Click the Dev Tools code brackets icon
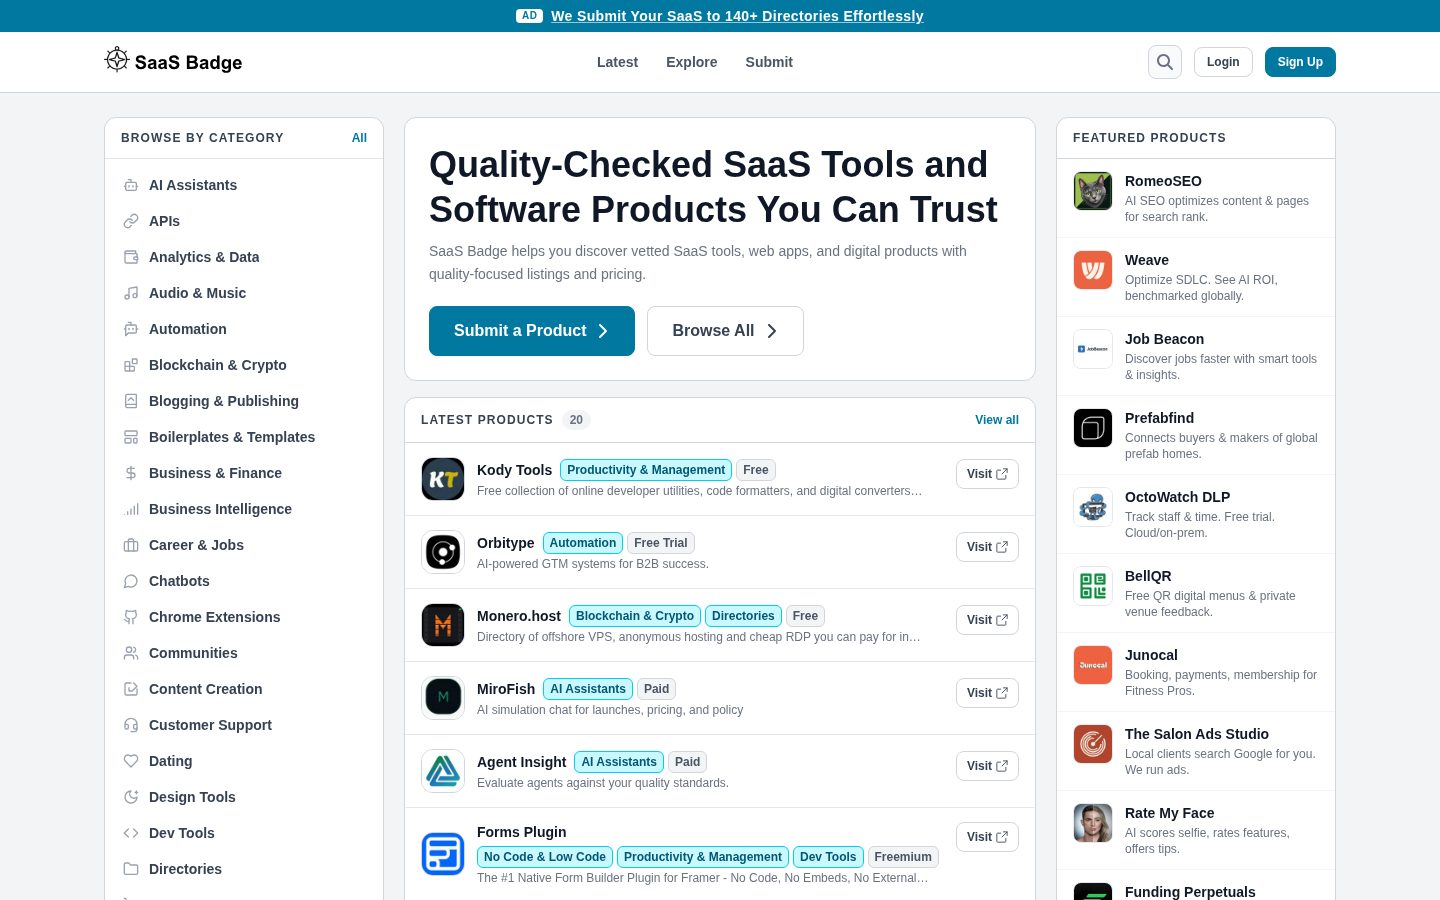Image resolution: width=1440 pixels, height=900 pixels. [x=131, y=833]
